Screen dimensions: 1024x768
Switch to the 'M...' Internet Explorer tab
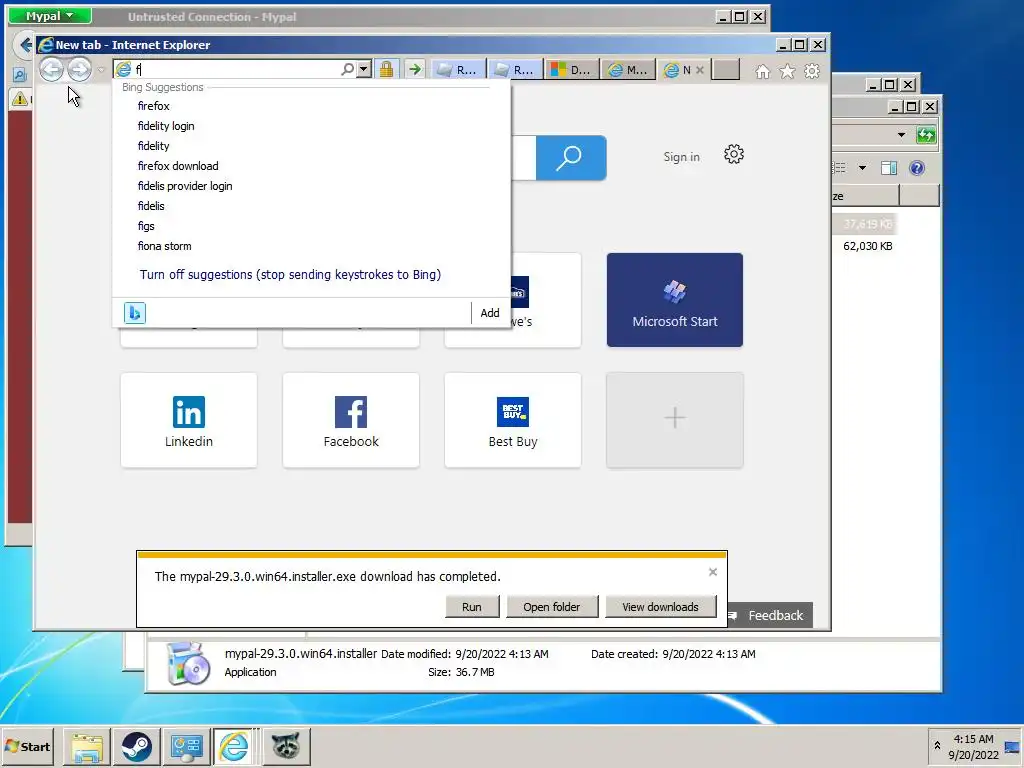[628, 69]
